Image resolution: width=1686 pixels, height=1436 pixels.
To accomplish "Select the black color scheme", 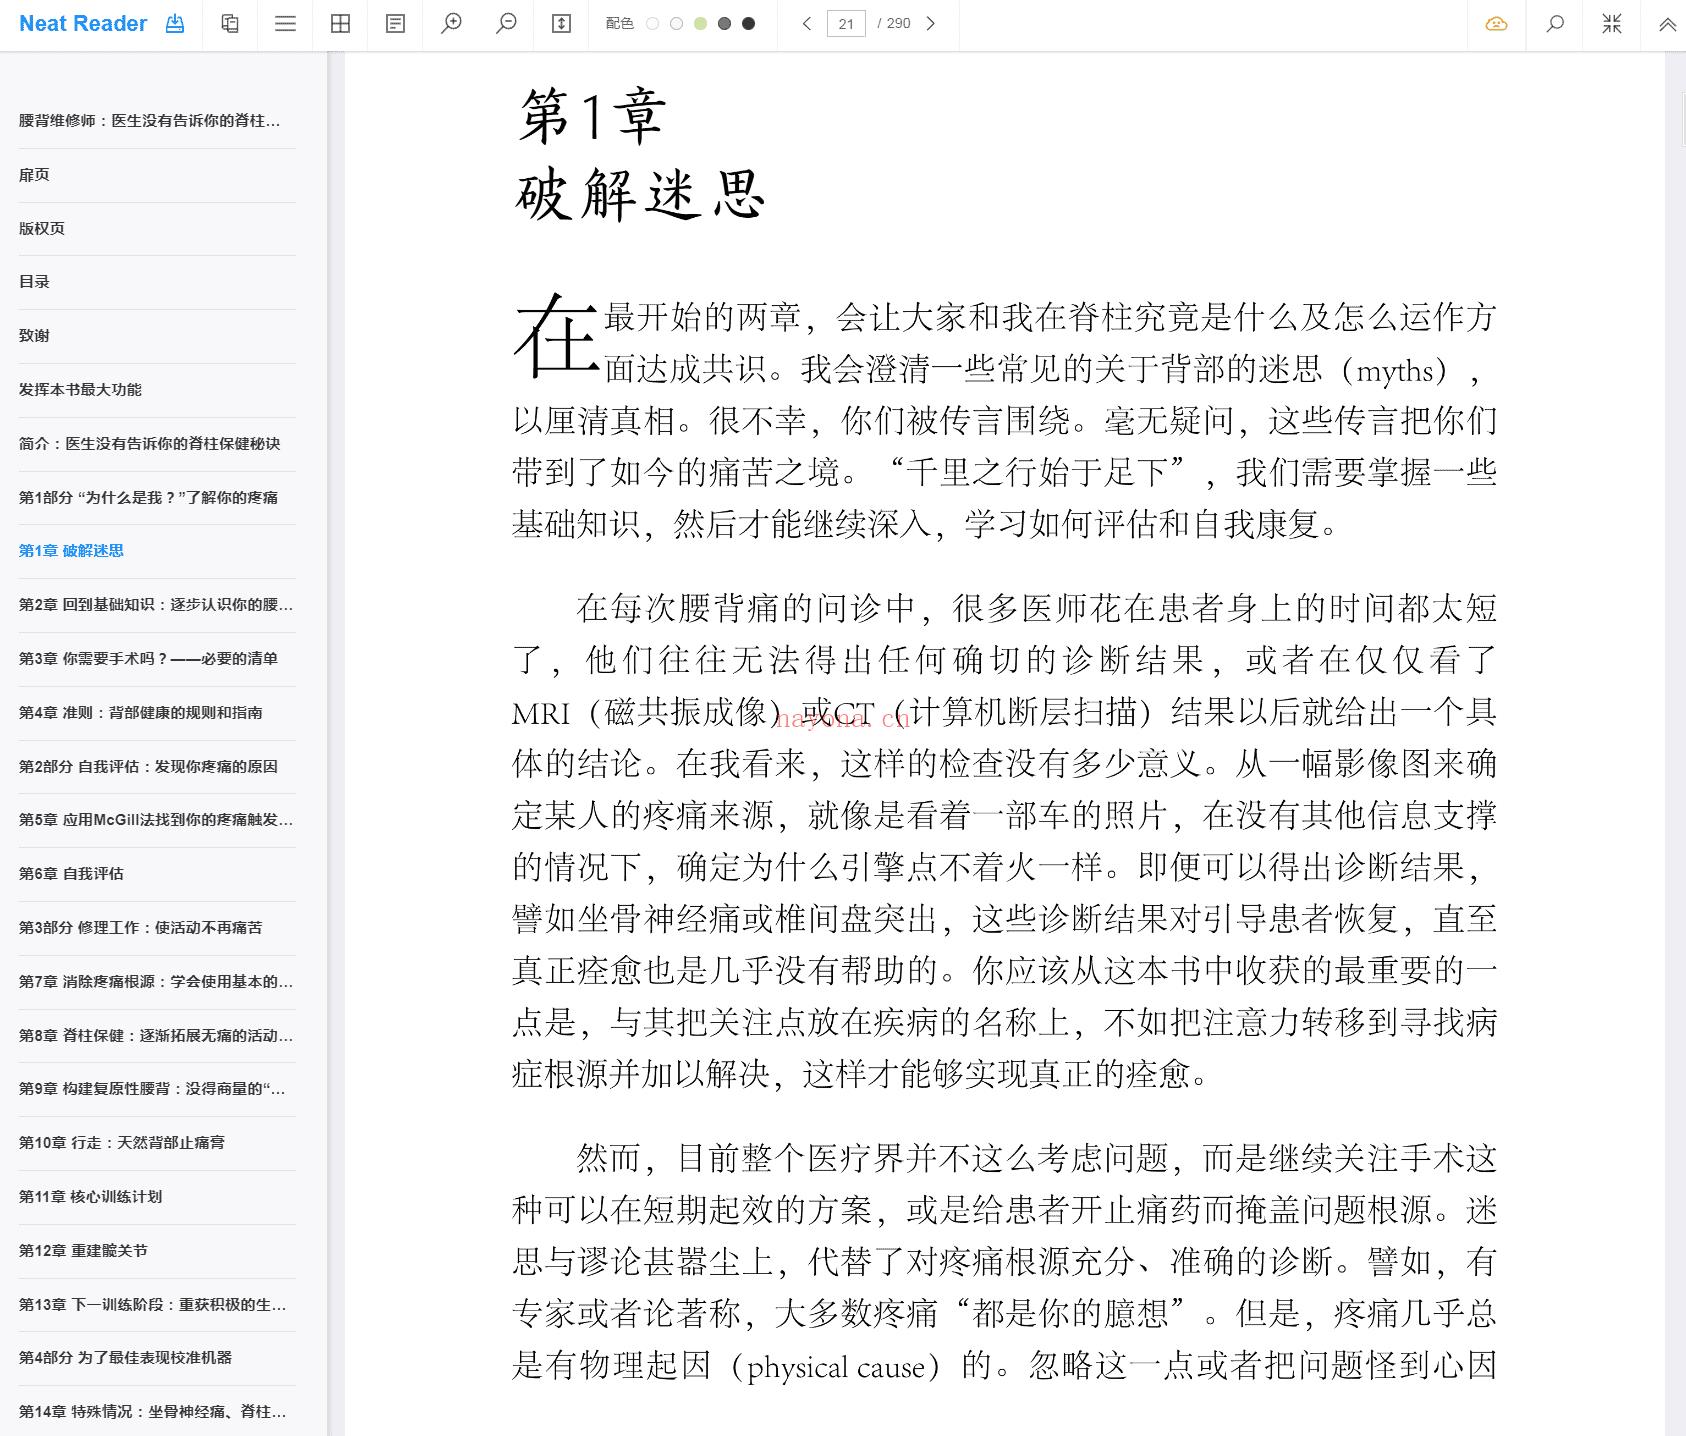I will click(x=748, y=24).
